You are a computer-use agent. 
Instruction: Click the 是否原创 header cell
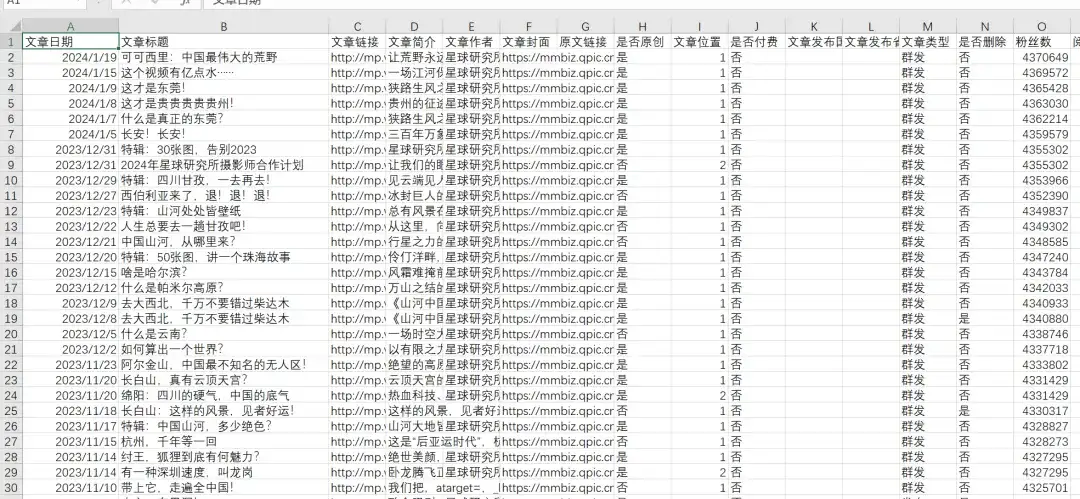(x=643, y=42)
